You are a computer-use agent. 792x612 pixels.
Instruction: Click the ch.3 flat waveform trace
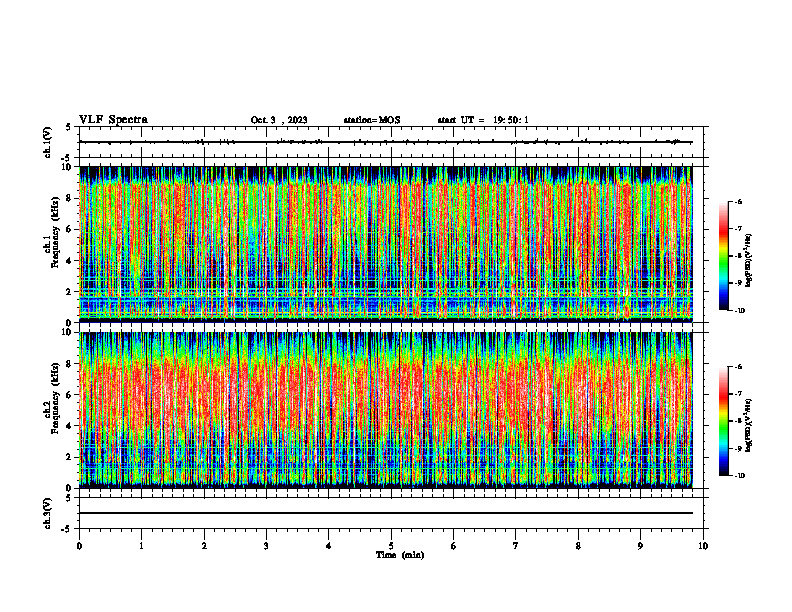pyautogui.click(x=386, y=513)
